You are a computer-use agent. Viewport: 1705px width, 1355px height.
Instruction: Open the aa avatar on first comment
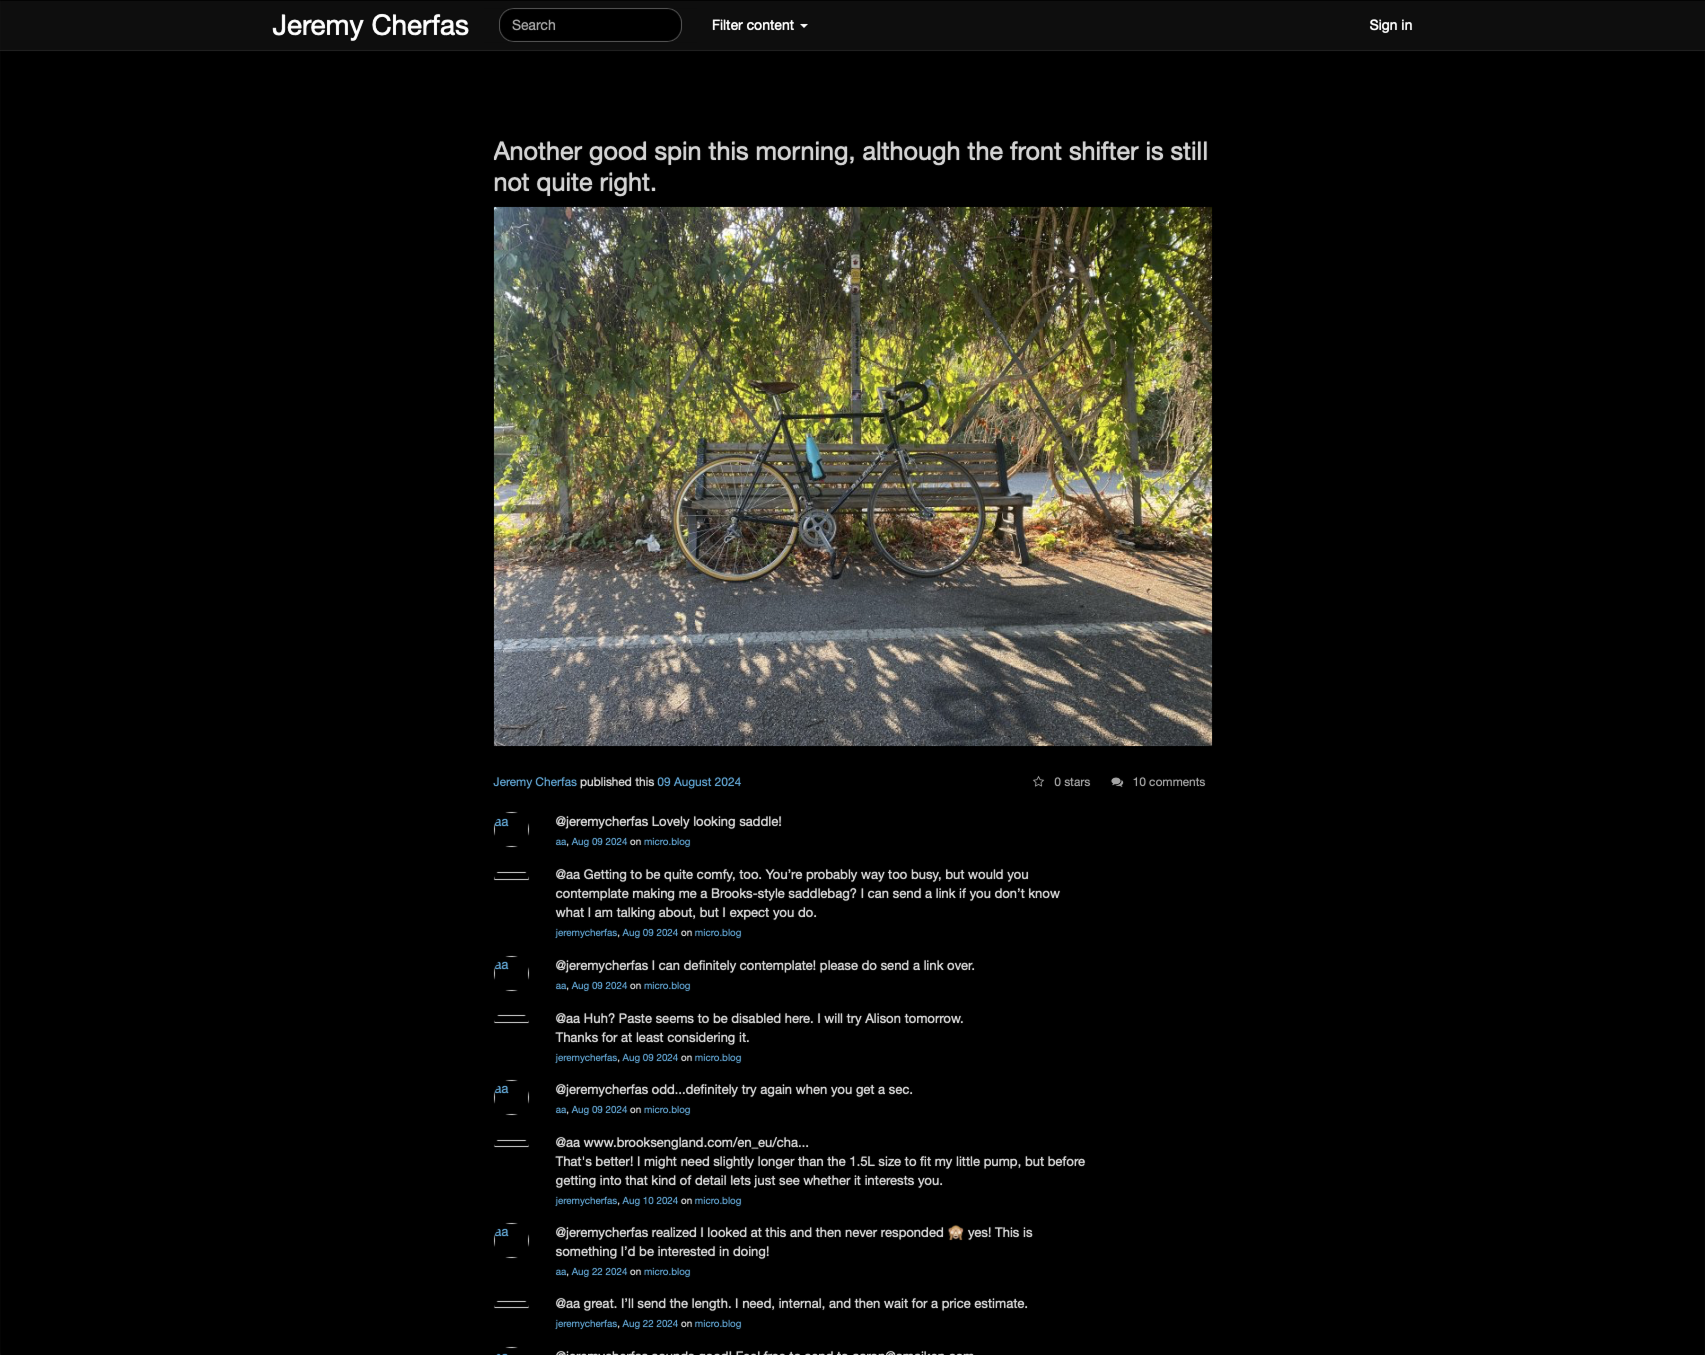coord(511,830)
